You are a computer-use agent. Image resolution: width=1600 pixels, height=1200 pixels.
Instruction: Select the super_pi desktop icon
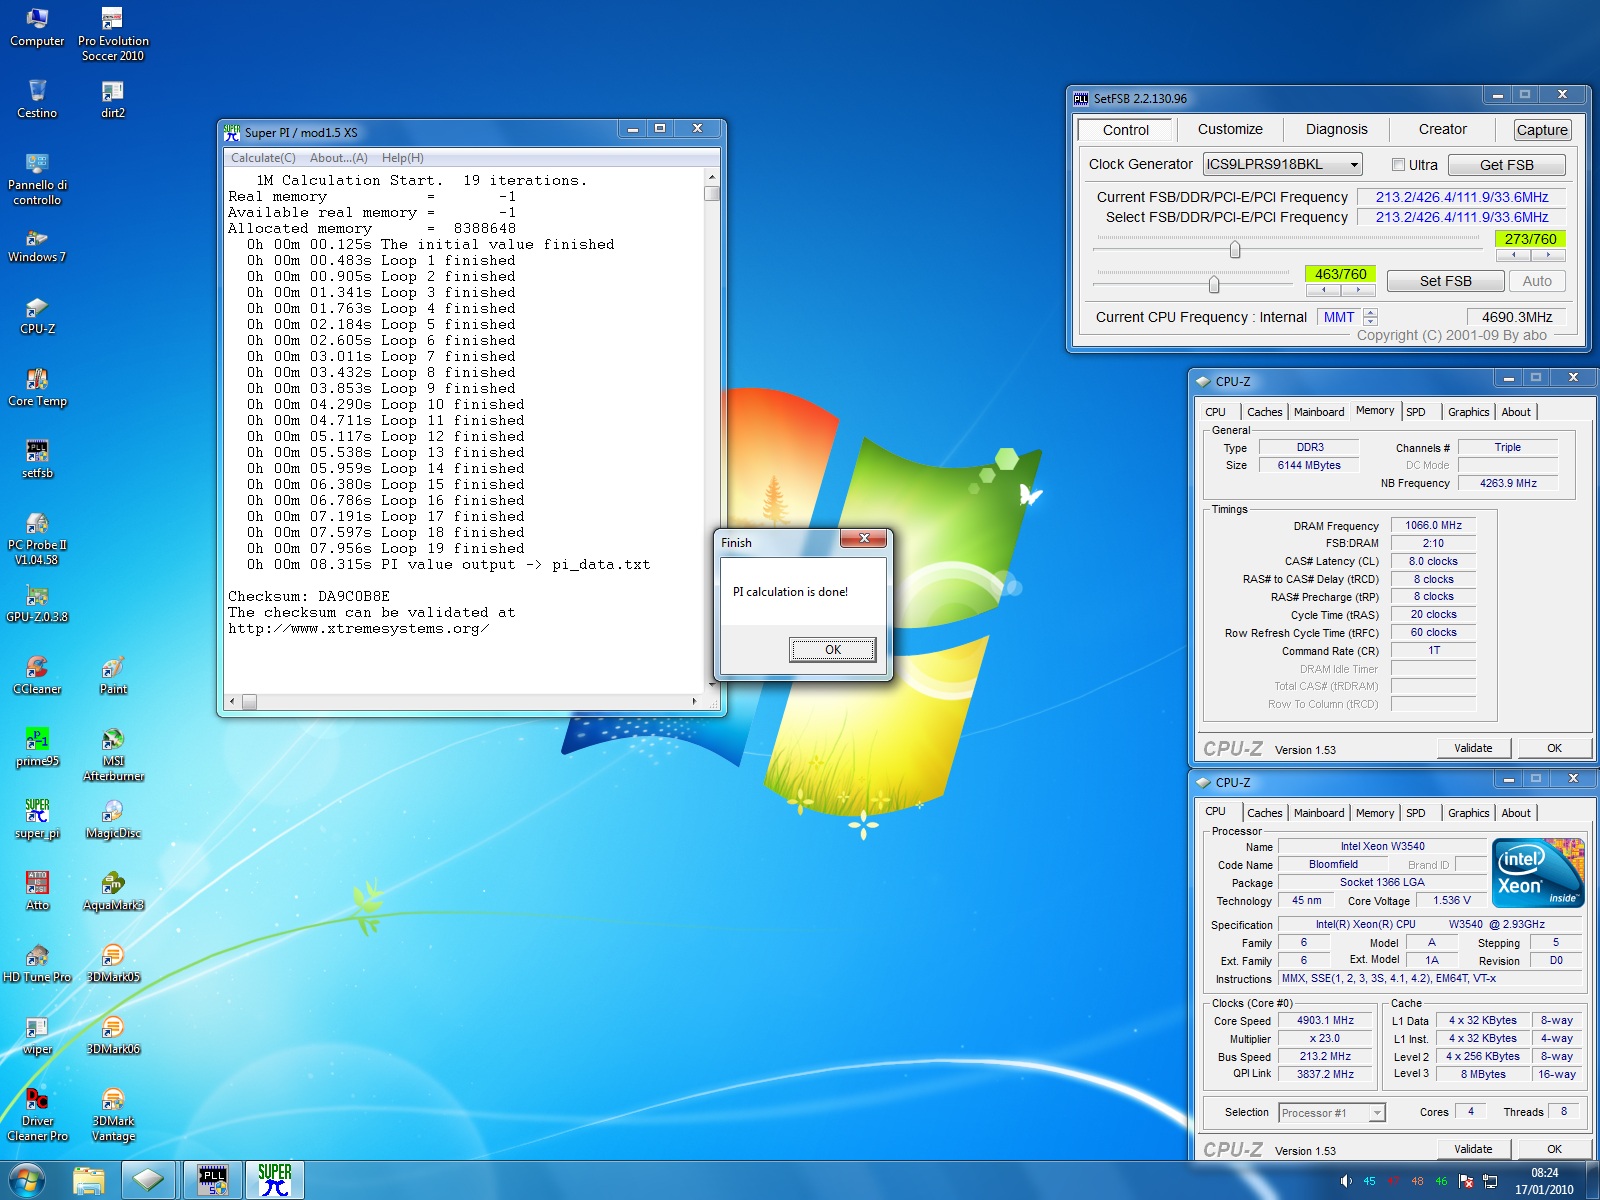point(37,820)
